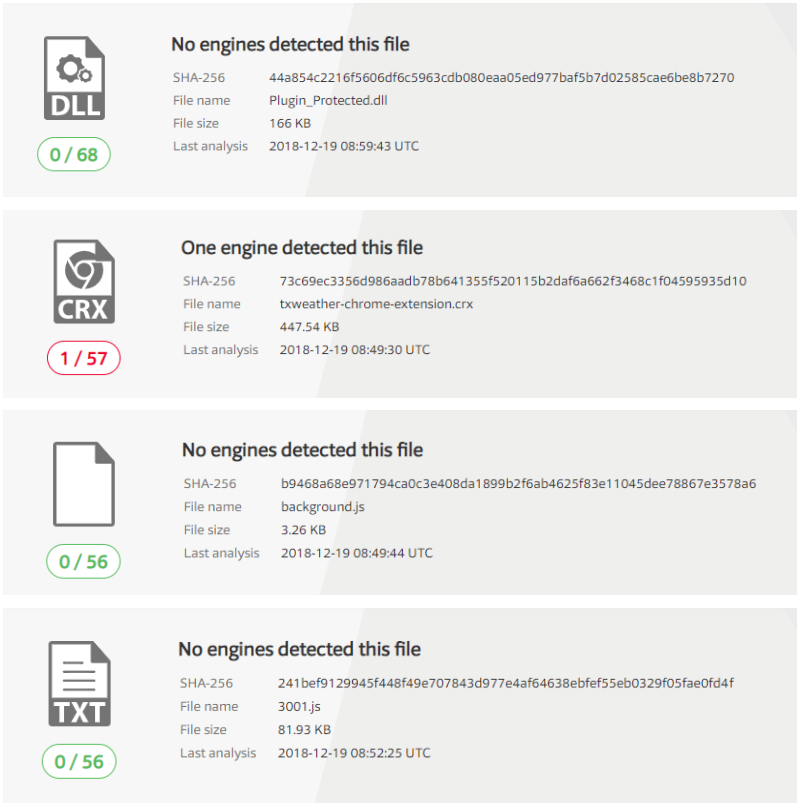
Task: Click the TXT file type icon
Action: pos(80,683)
